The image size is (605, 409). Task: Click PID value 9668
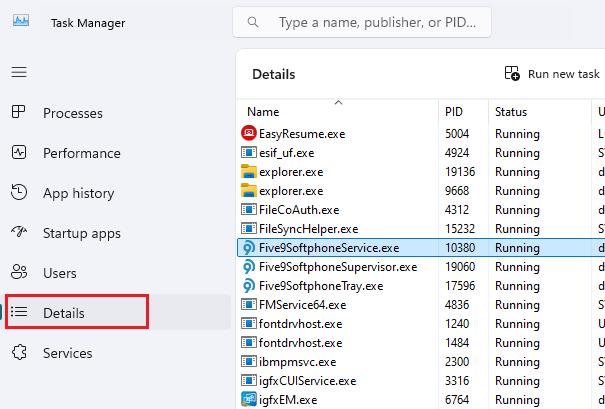(x=457, y=191)
